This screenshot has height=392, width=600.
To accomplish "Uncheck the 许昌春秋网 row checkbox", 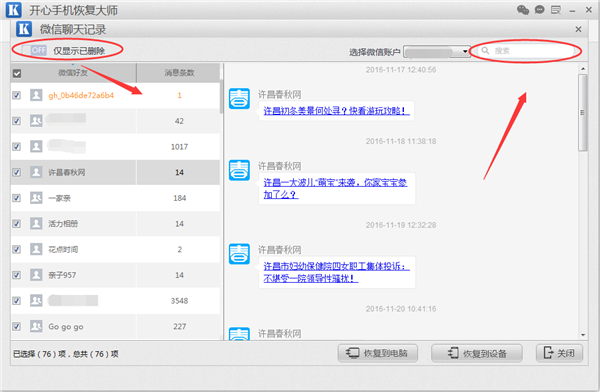I will tap(16, 172).
